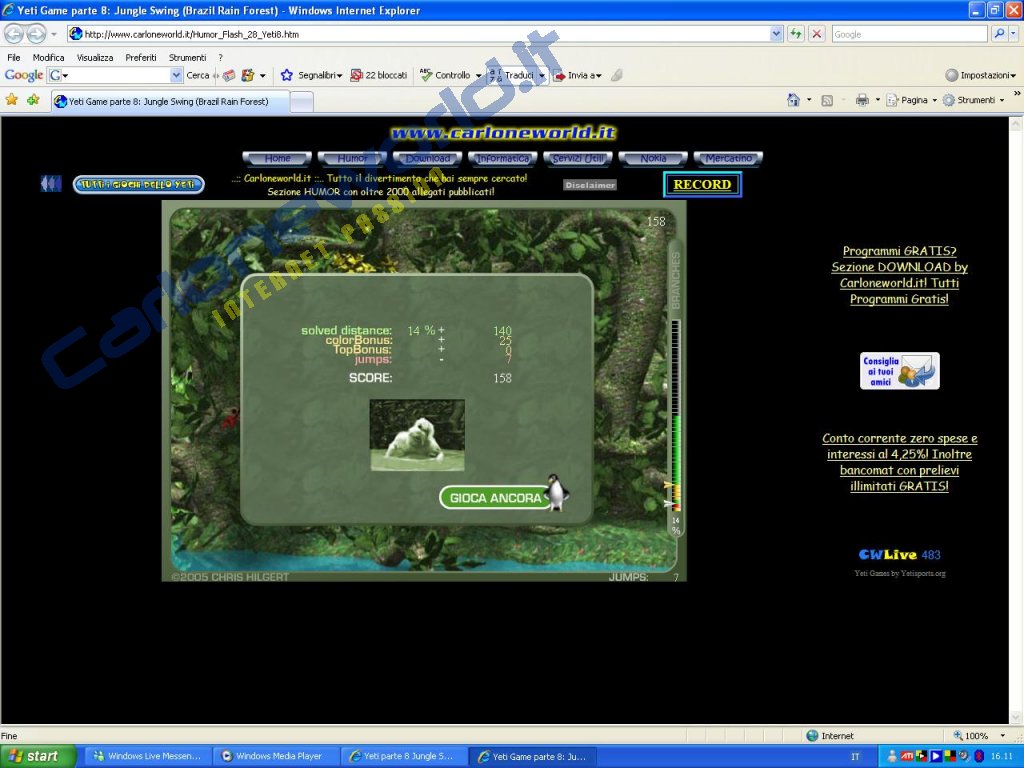Click the blue back arrows icon on page
Screen dimensions: 1024x768
coord(51,184)
